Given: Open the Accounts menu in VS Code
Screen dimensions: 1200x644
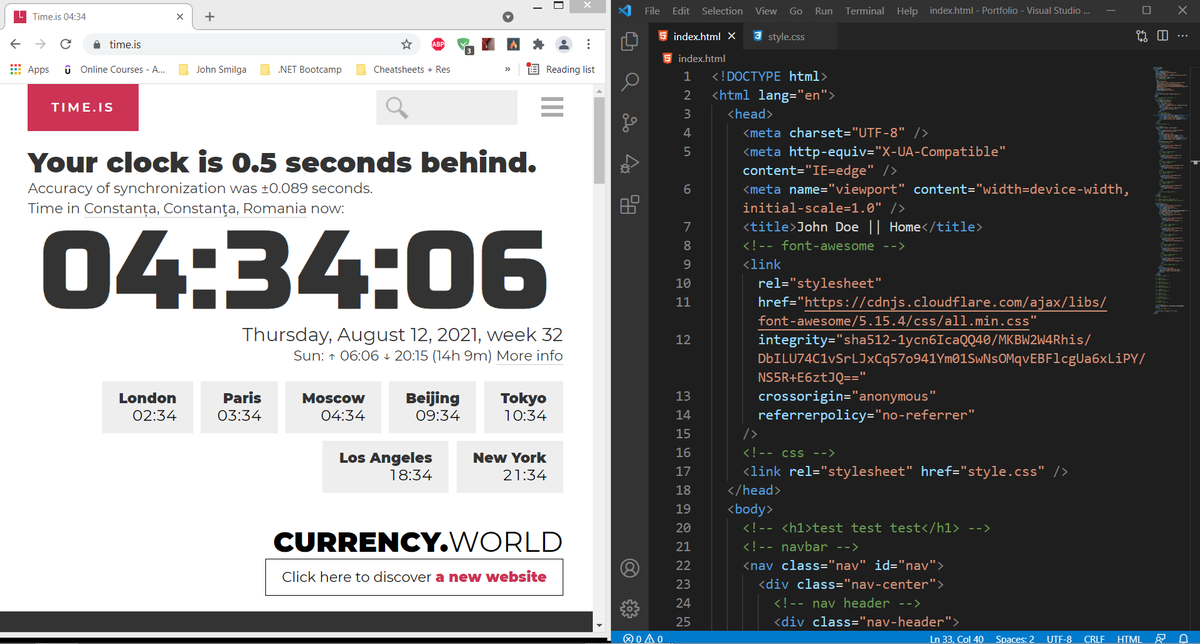Looking at the screenshot, I should pyautogui.click(x=630, y=568).
